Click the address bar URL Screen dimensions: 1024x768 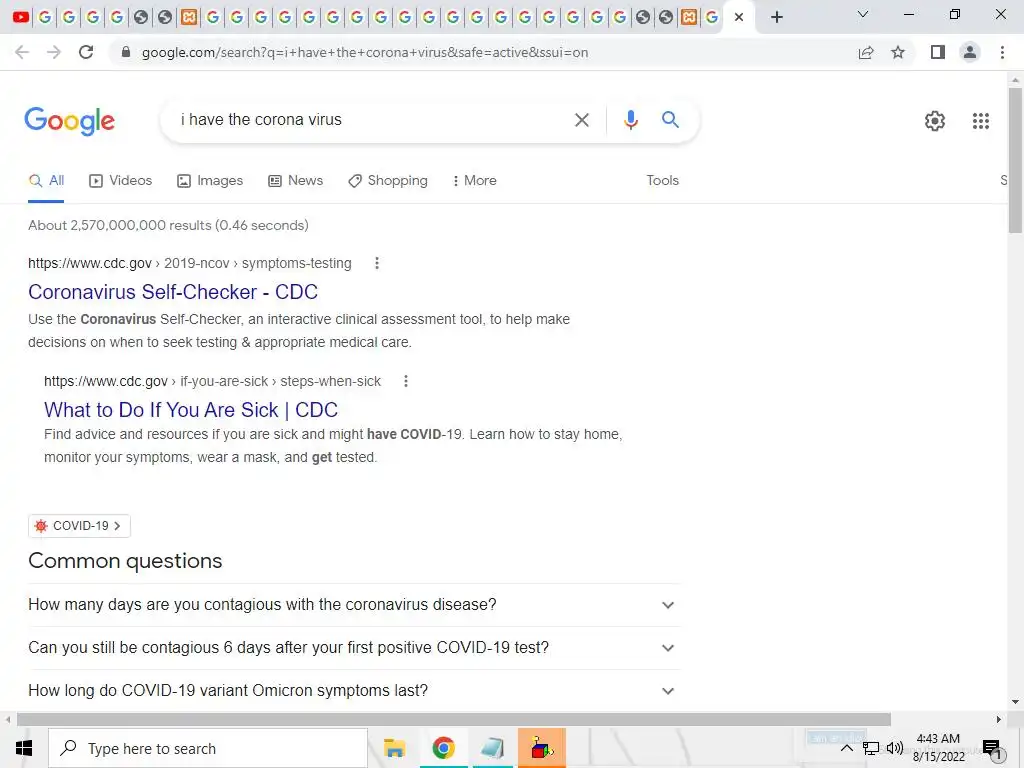(x=364, y=52)
